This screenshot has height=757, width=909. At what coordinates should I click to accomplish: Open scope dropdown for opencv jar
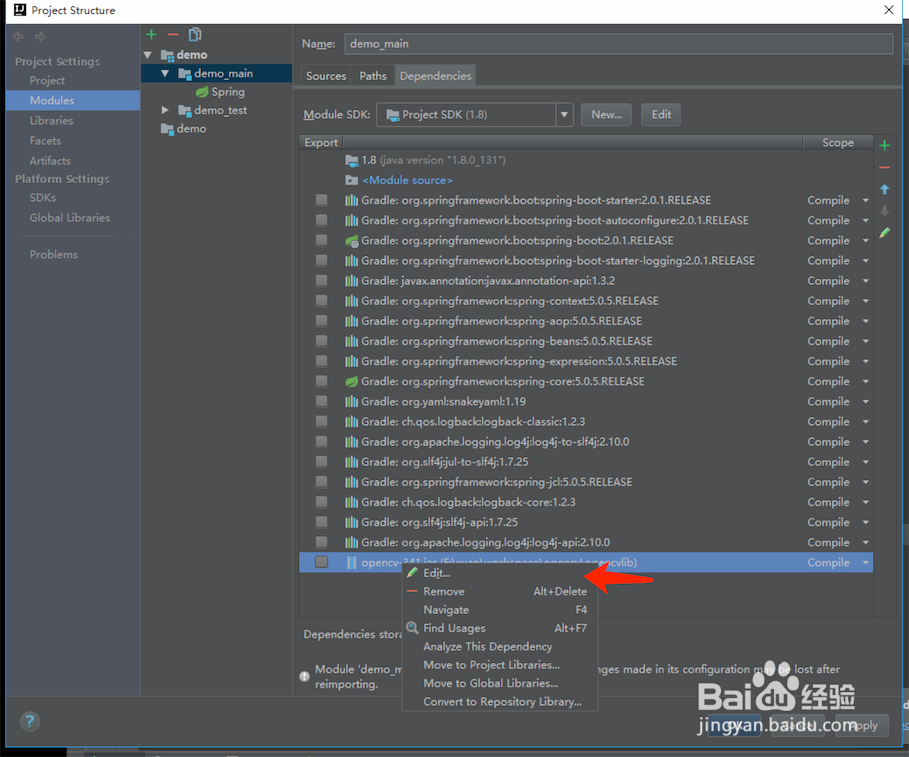866,563
